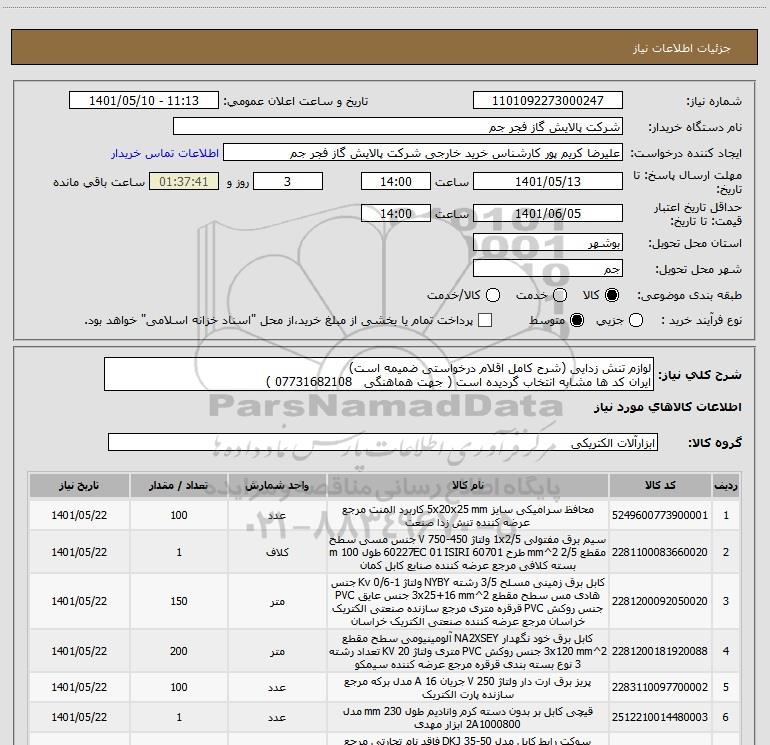
Task: Click the واحد شمارش column header
Action: [277, 486]
